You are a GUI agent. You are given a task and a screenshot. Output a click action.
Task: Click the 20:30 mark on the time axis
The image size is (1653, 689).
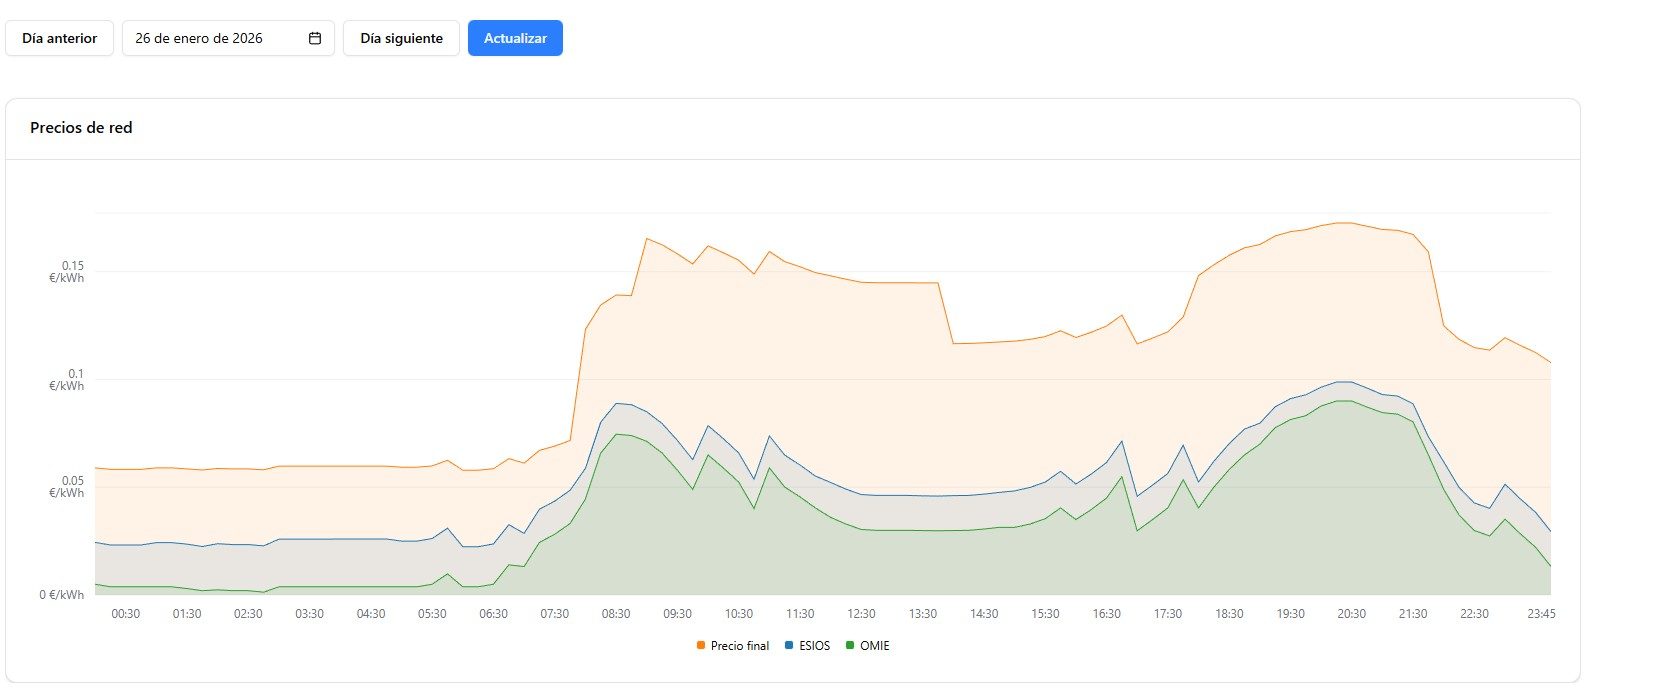[x=1351, y=614]
